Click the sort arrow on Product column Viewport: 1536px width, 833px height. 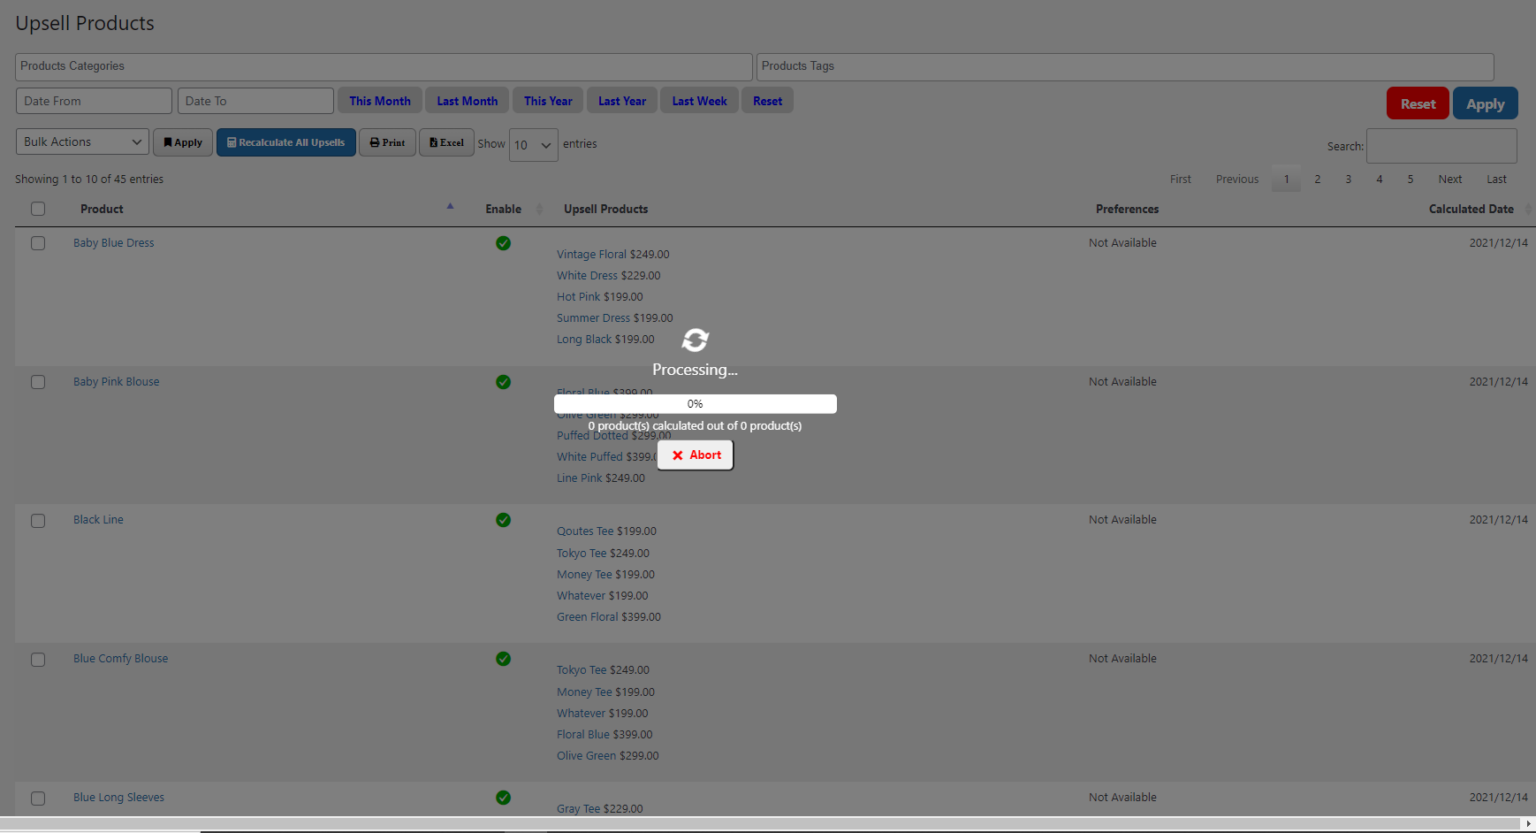tap(450, 205)
